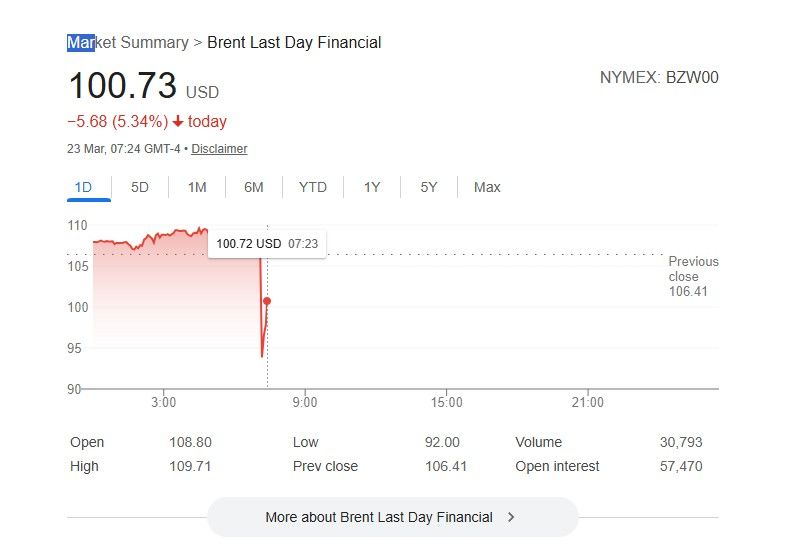Click the 100.72 USD chart tooltip
Screen dimensions: 801x546
(x=267, y=243)
